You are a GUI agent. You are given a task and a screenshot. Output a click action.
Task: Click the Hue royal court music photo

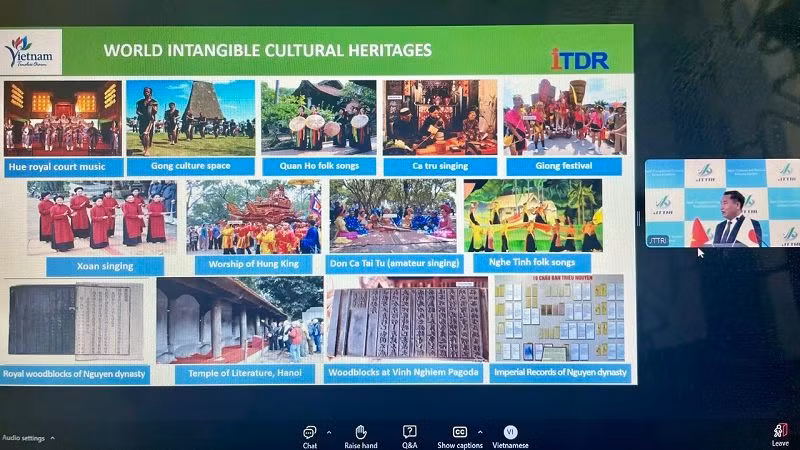point(62,117)
